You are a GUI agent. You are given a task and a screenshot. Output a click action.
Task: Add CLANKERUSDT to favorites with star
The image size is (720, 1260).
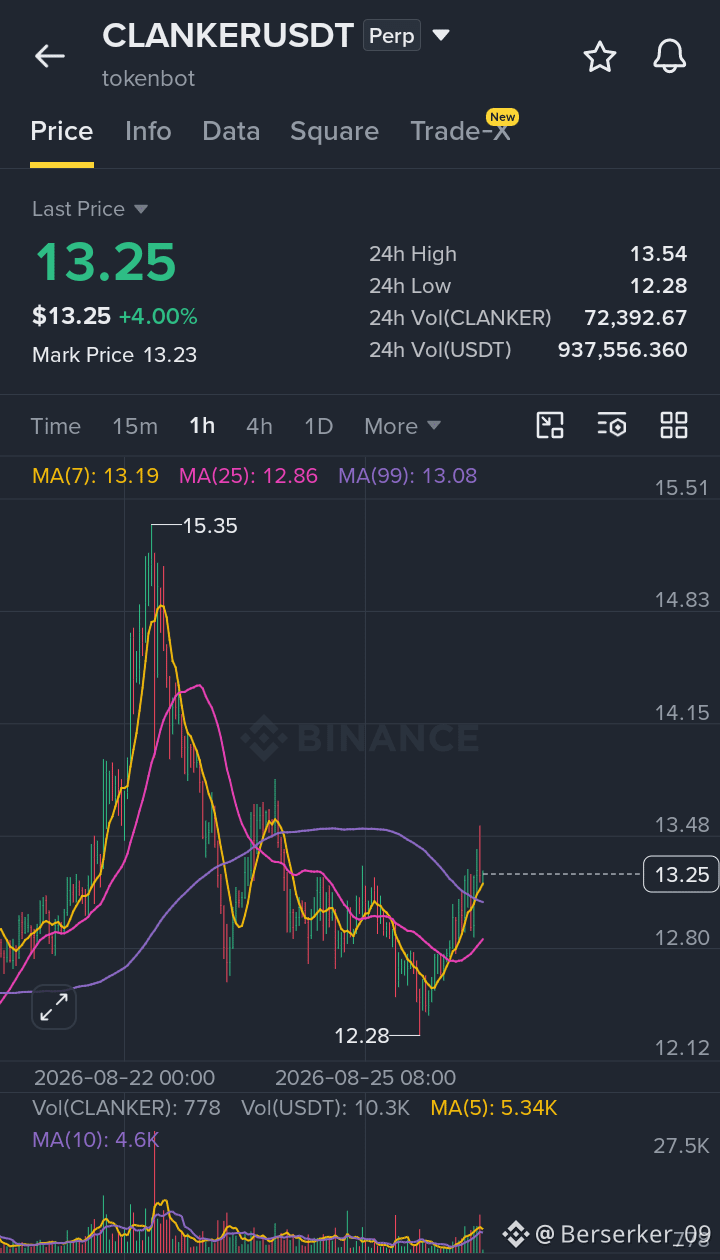(600, 57)
